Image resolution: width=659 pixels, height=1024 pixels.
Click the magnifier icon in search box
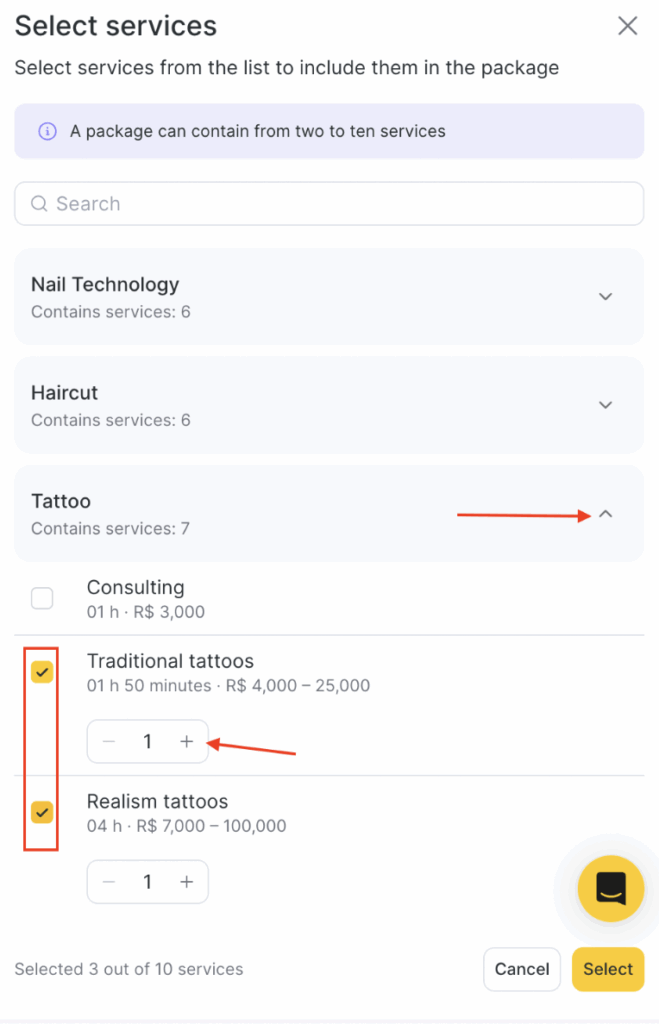click(39, 204)
